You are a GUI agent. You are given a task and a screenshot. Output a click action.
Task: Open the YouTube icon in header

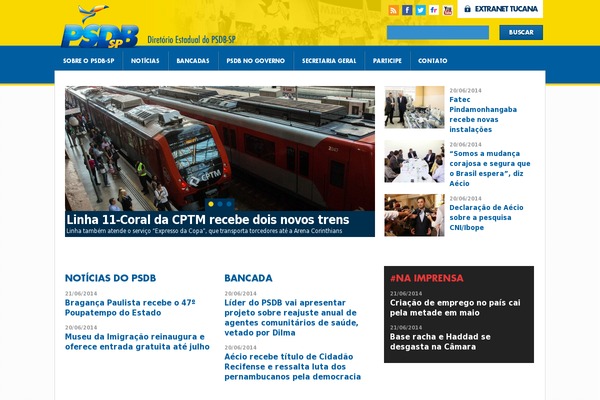pos(448,10)
